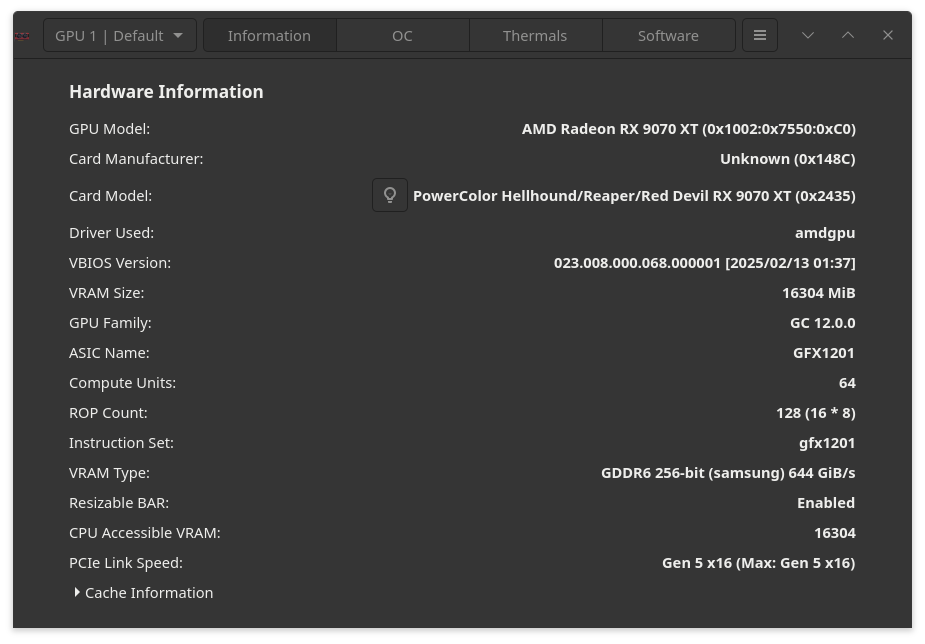Click the Hardware Information heading

pyautogui.click(x=166, y=91)
